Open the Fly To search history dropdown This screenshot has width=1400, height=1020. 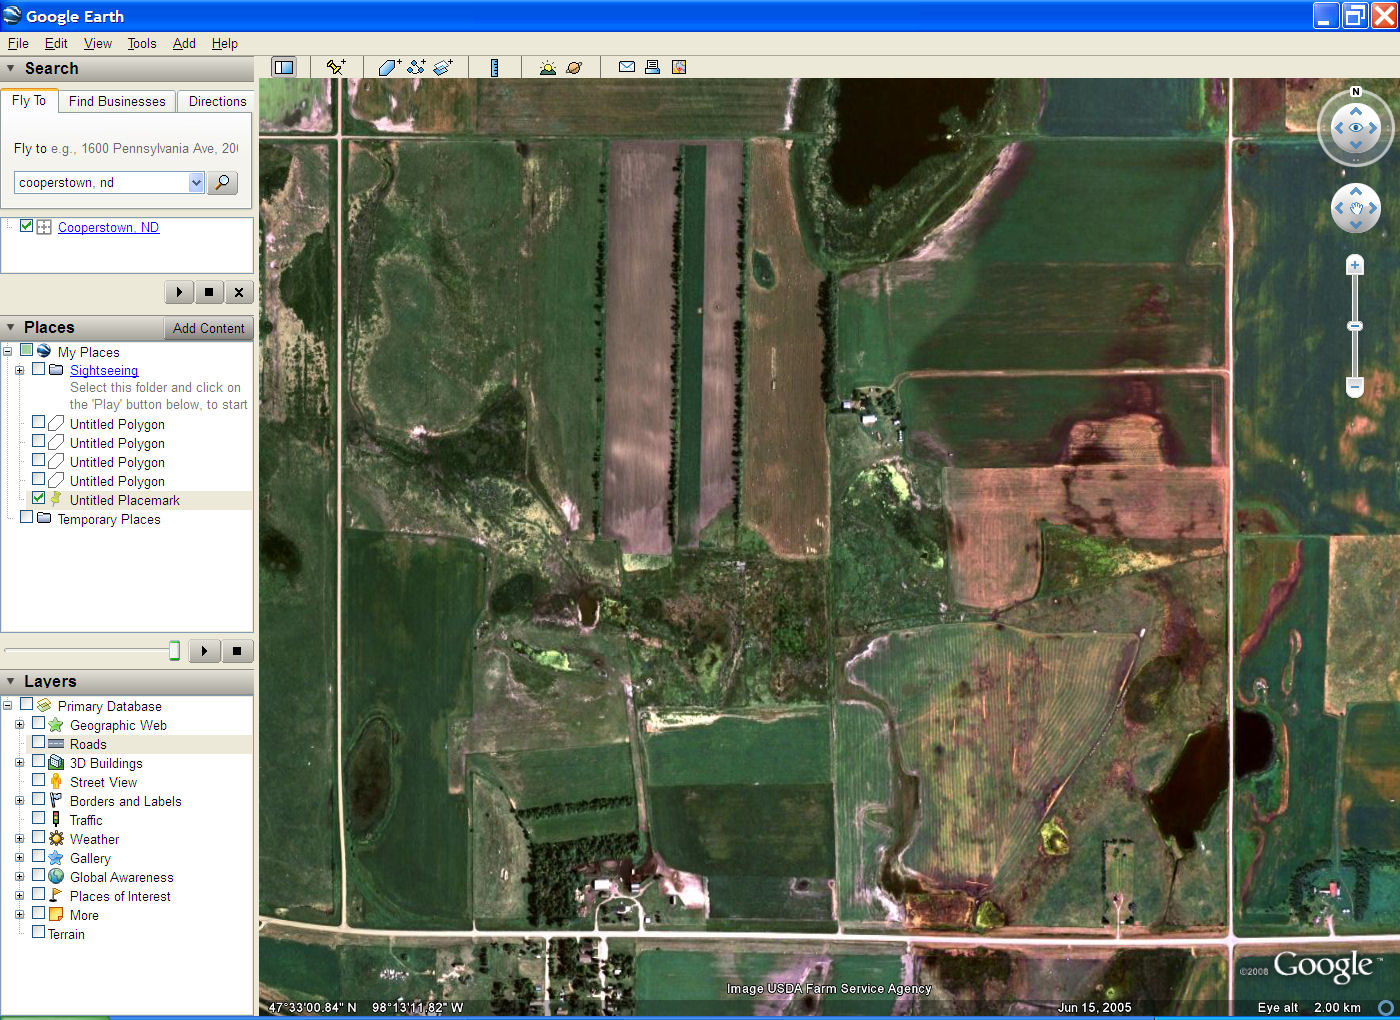196,182
